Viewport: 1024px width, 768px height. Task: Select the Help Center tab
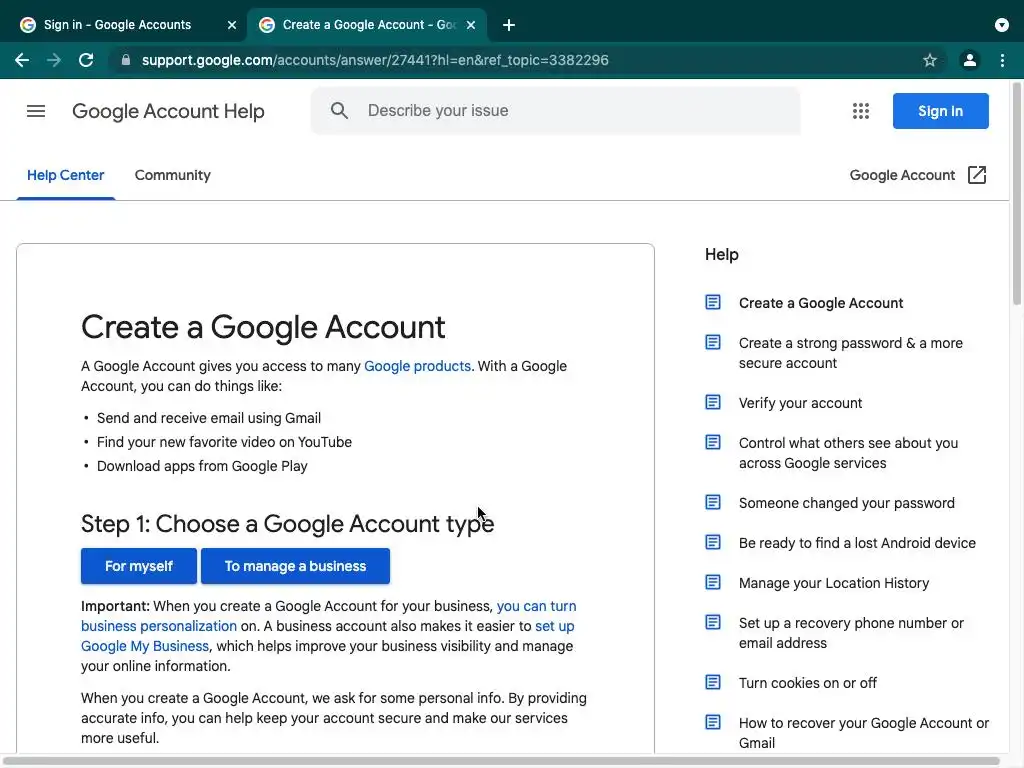pyautogui.click(x=65, y=175)
